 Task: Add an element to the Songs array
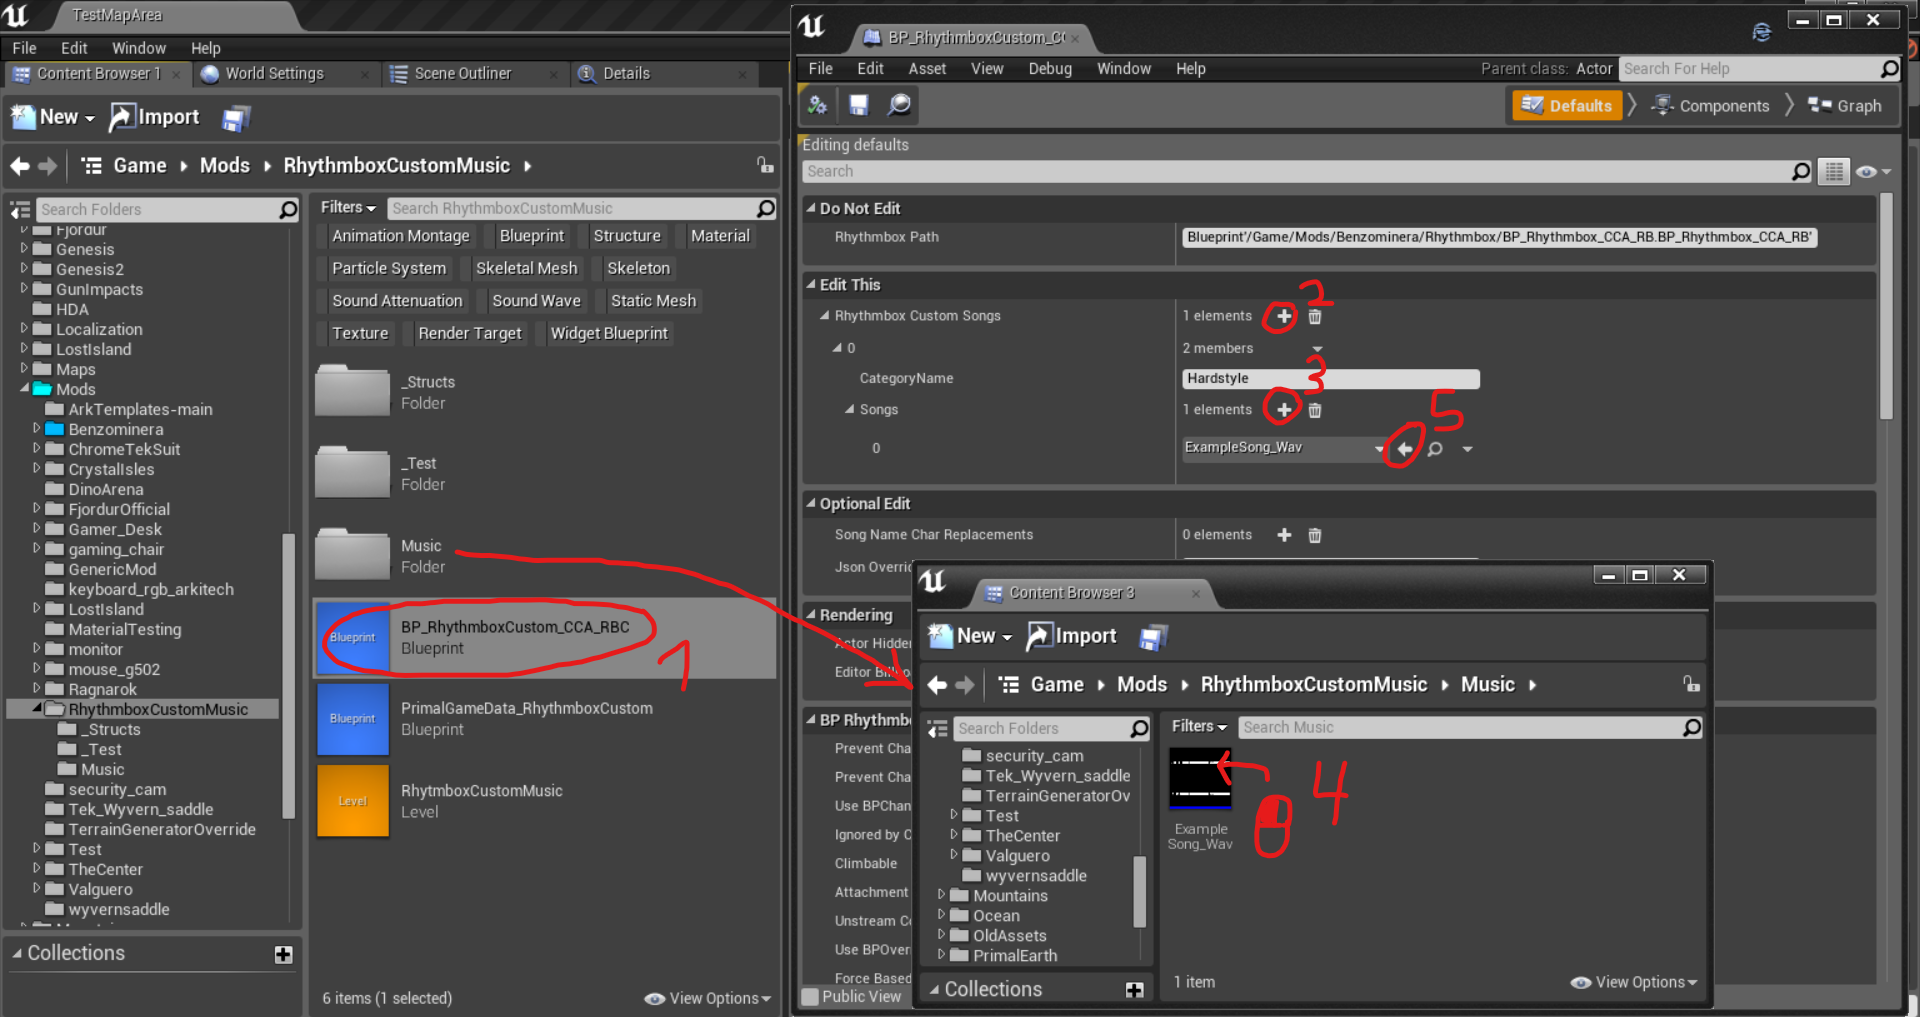pyautogui.click(x=1284, y=410)
